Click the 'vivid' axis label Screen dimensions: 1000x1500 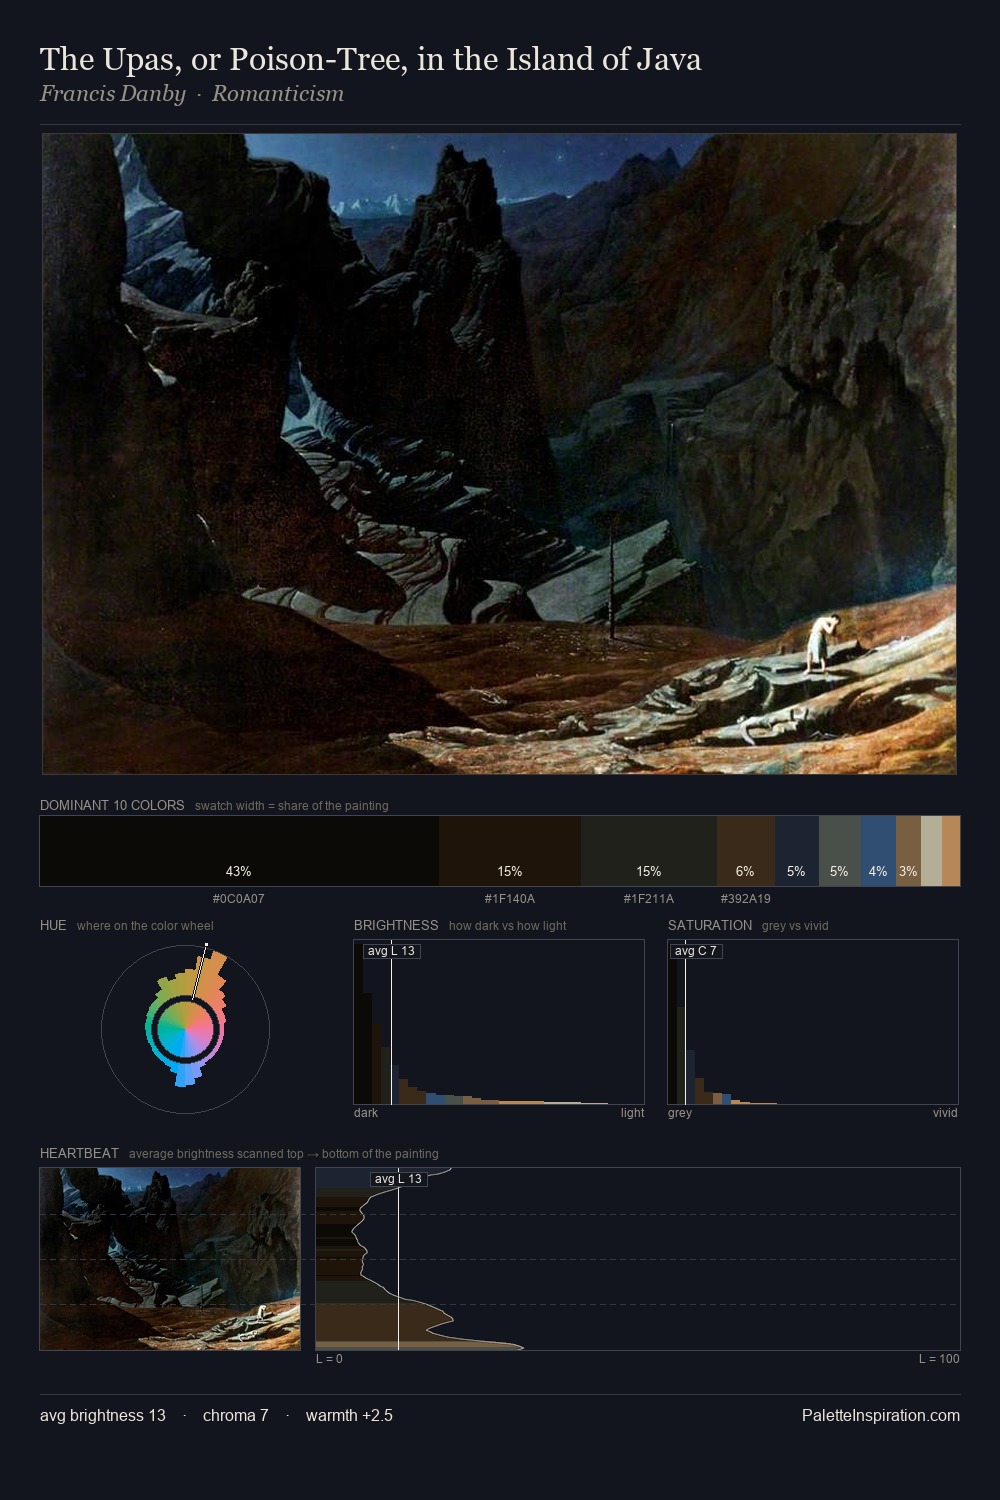945,1113
